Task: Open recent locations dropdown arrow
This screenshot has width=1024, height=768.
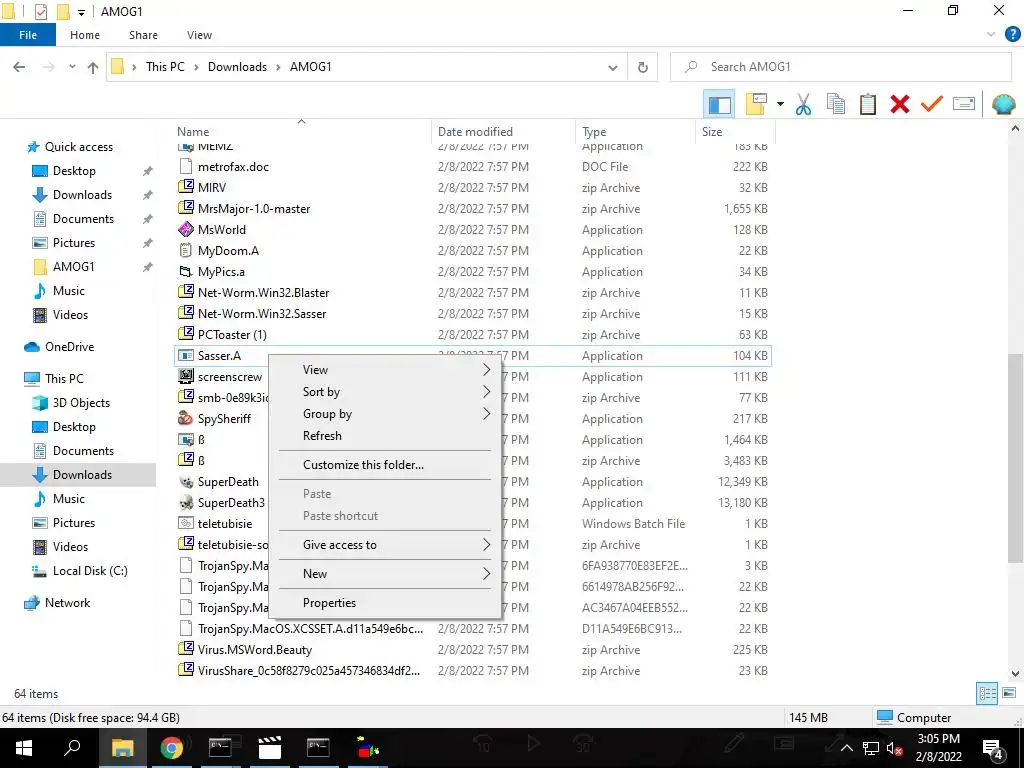Action: click(72, 67)
